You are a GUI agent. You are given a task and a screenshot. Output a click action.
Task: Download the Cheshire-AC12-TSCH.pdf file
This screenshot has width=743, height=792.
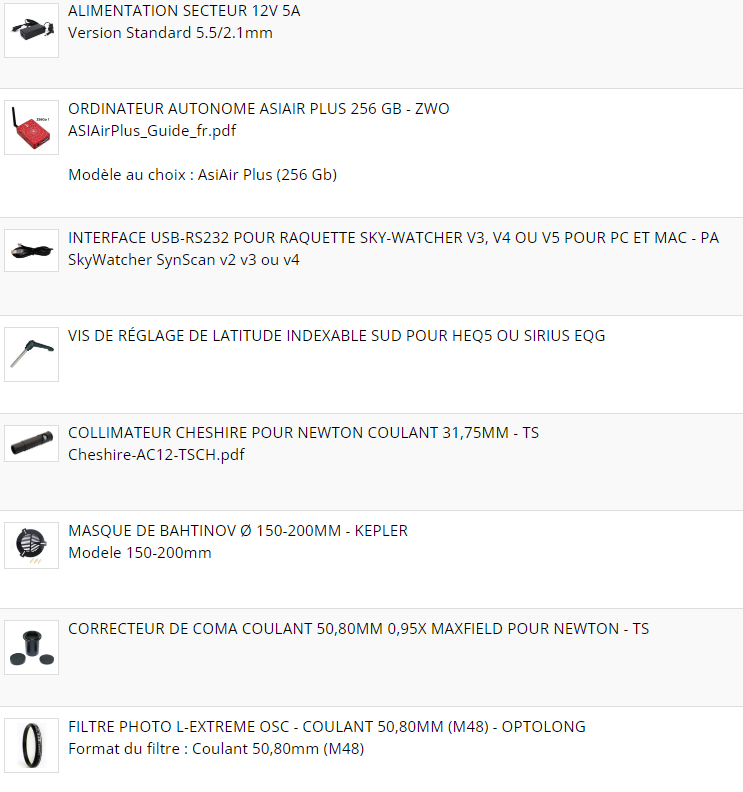click(156, 454)
